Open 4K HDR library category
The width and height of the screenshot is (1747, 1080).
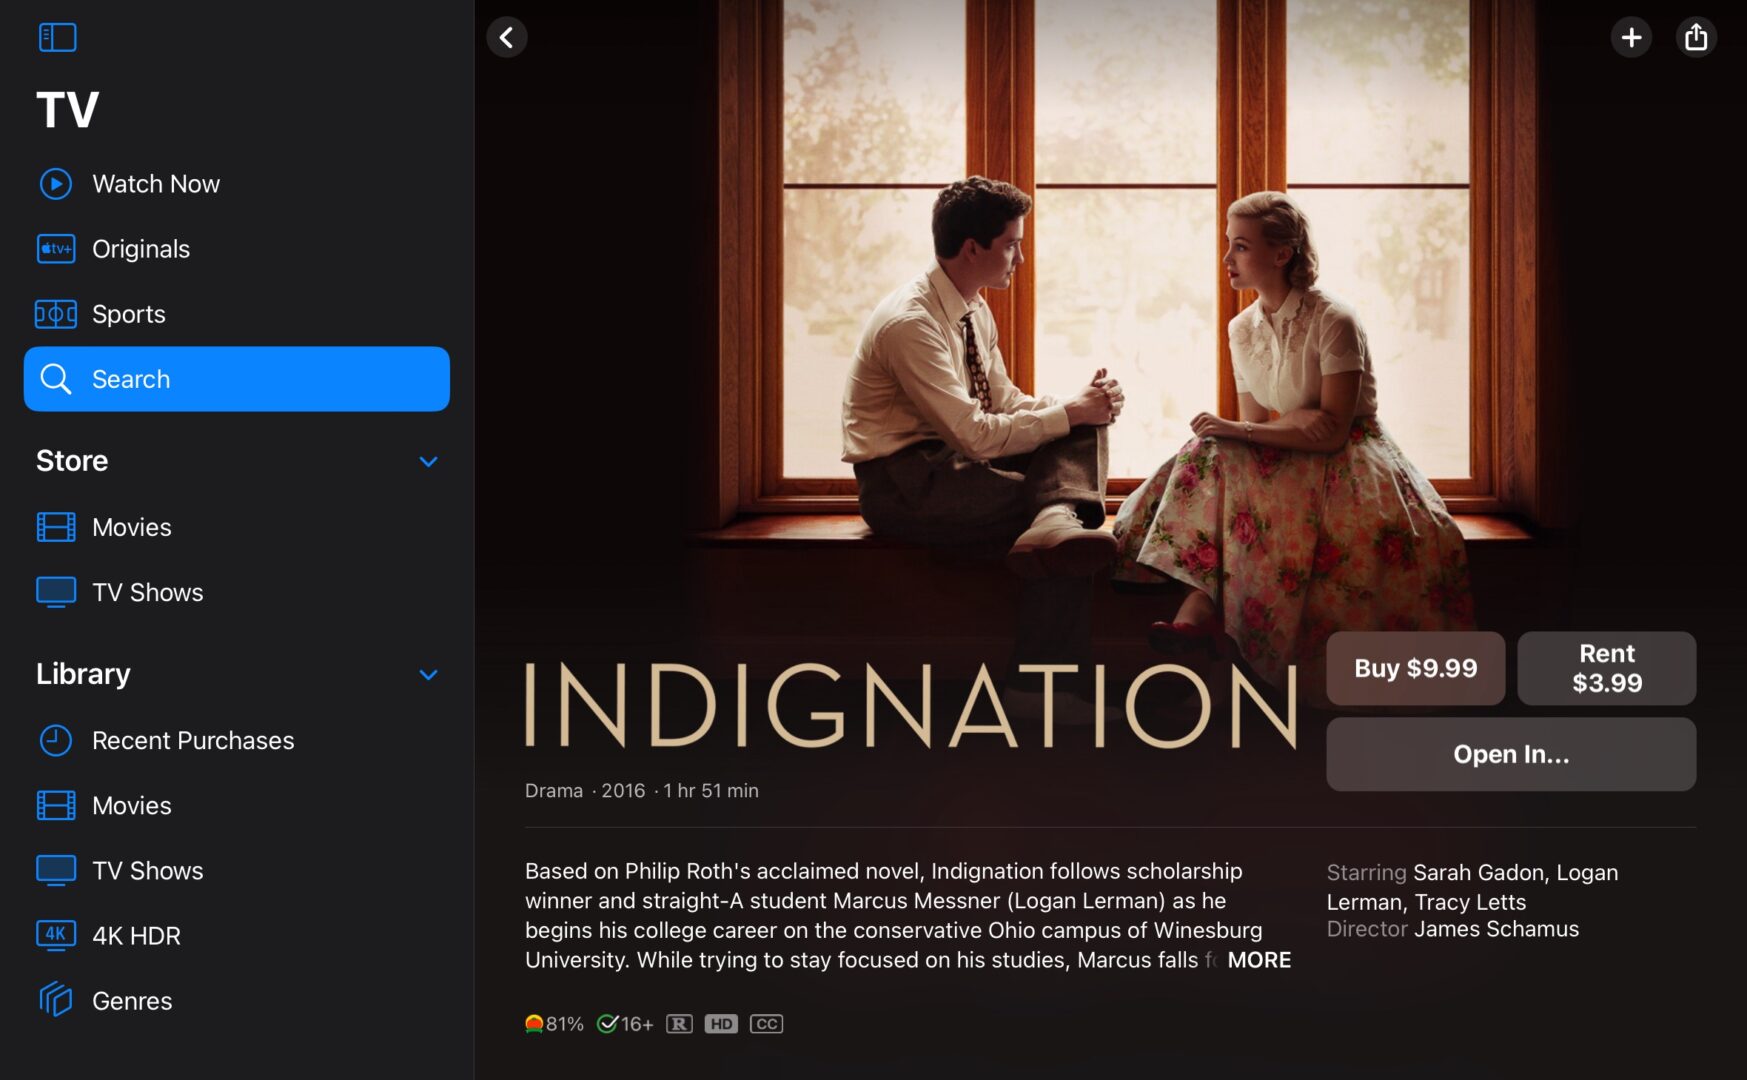tap(136, 935)
